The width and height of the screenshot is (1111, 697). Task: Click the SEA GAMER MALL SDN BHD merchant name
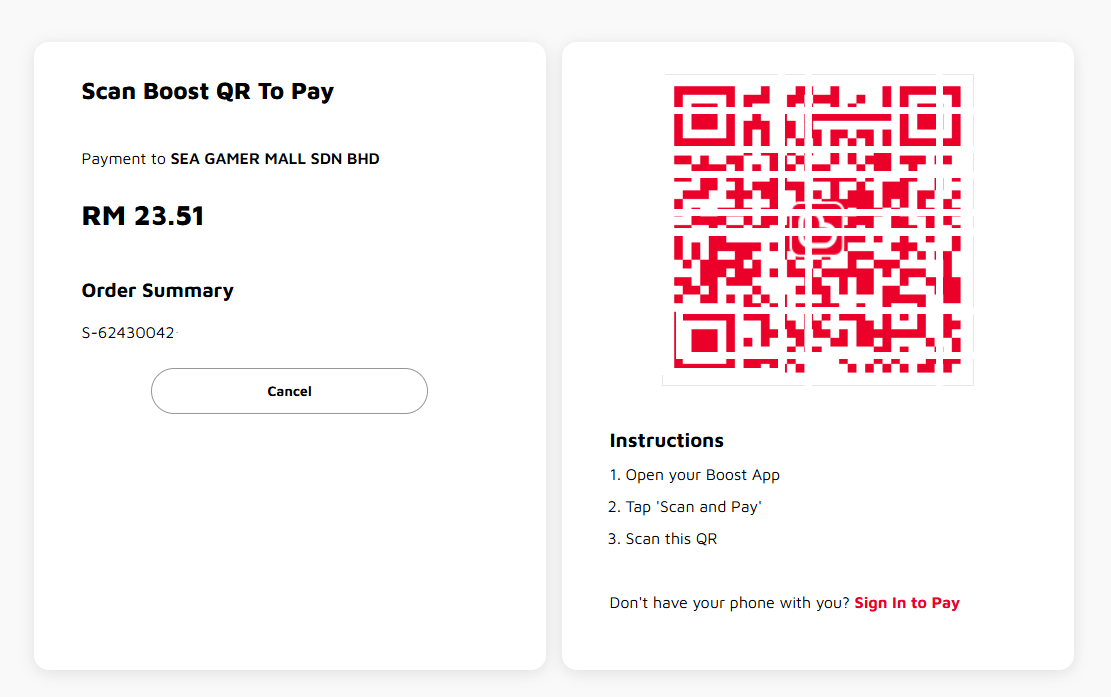(275, 159)
